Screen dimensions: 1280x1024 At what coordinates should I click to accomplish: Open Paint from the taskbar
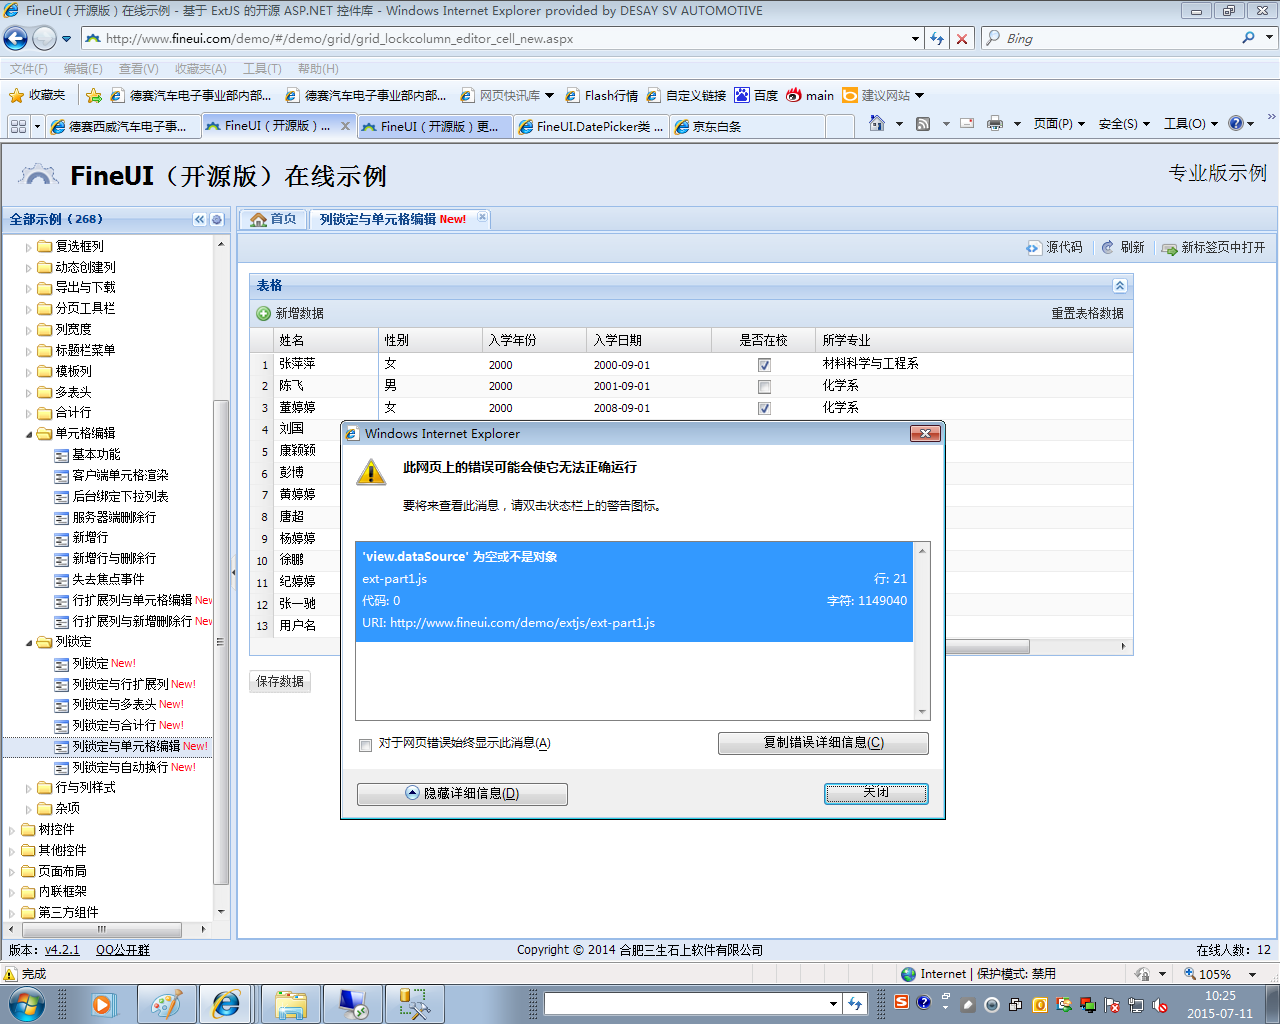166,1004
